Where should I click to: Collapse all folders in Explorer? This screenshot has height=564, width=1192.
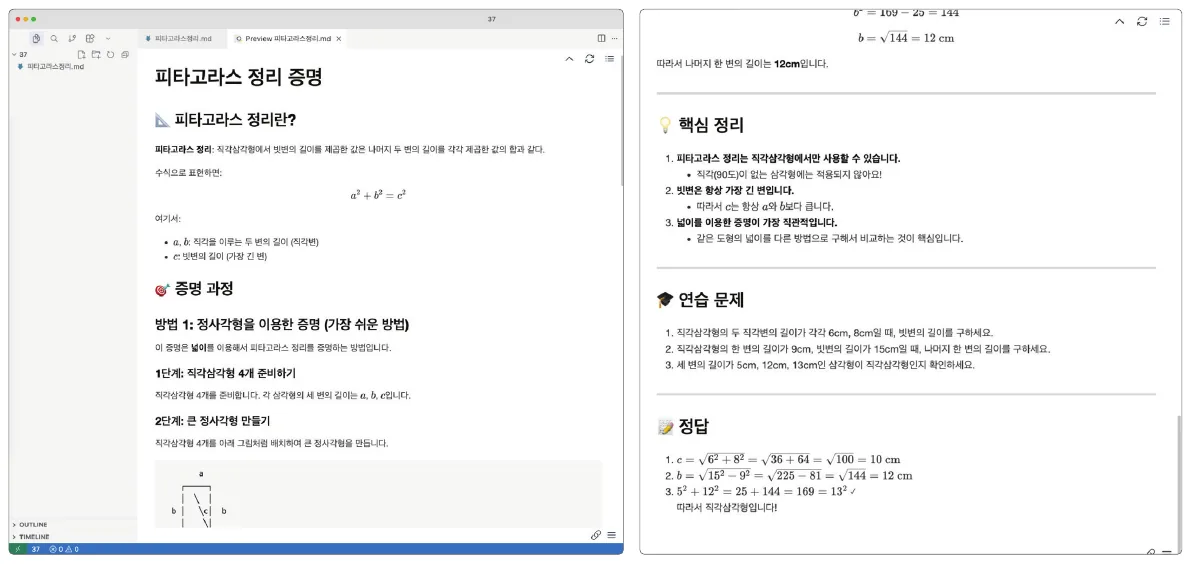[x=125, y=55]
